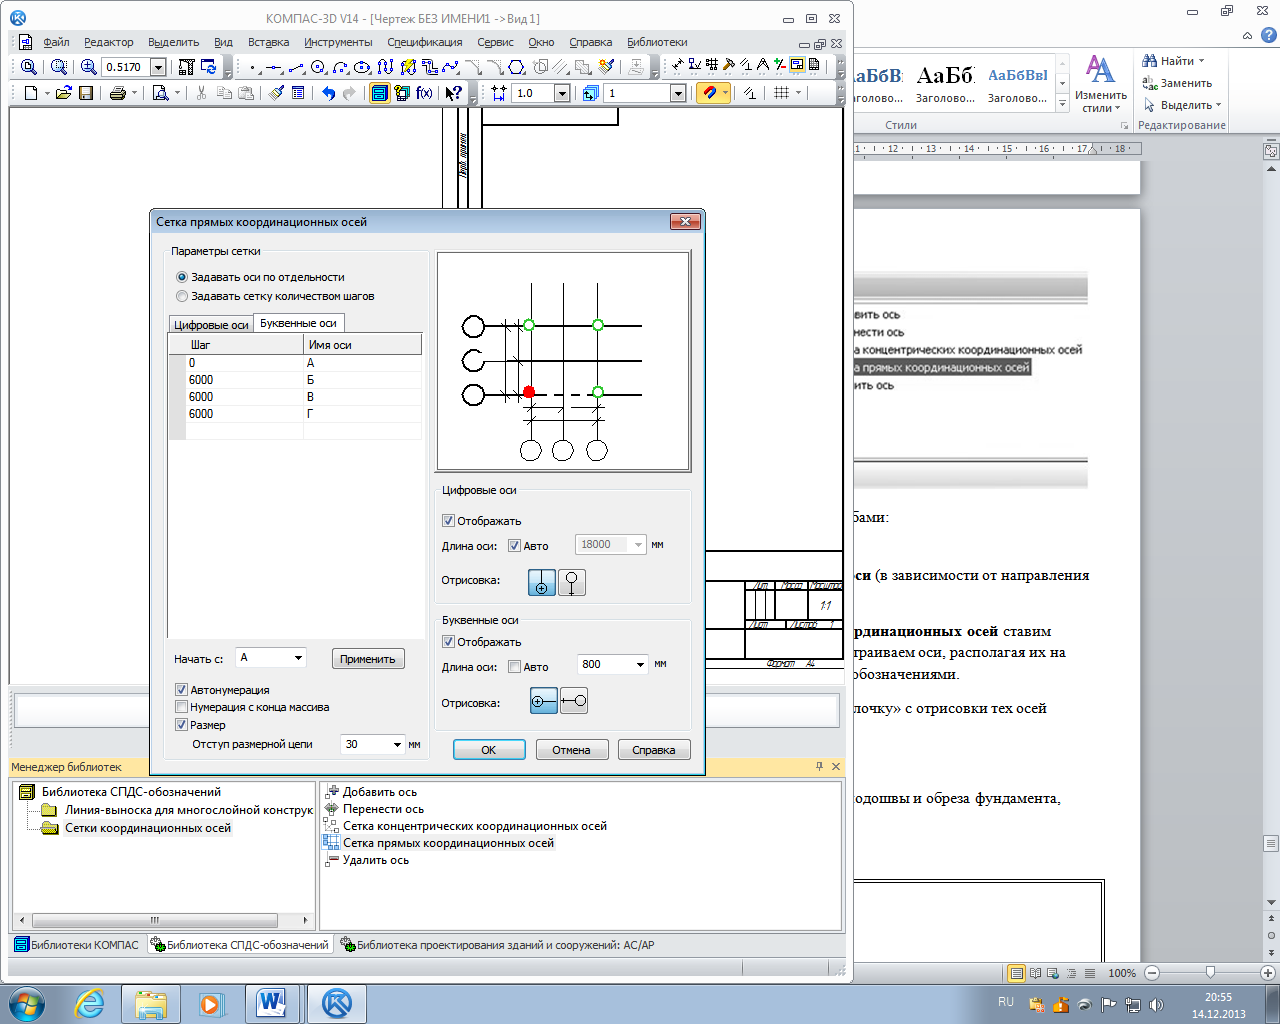
Task: Open Windows Explorer from the taskbar
Action: tap(151, 1003)
